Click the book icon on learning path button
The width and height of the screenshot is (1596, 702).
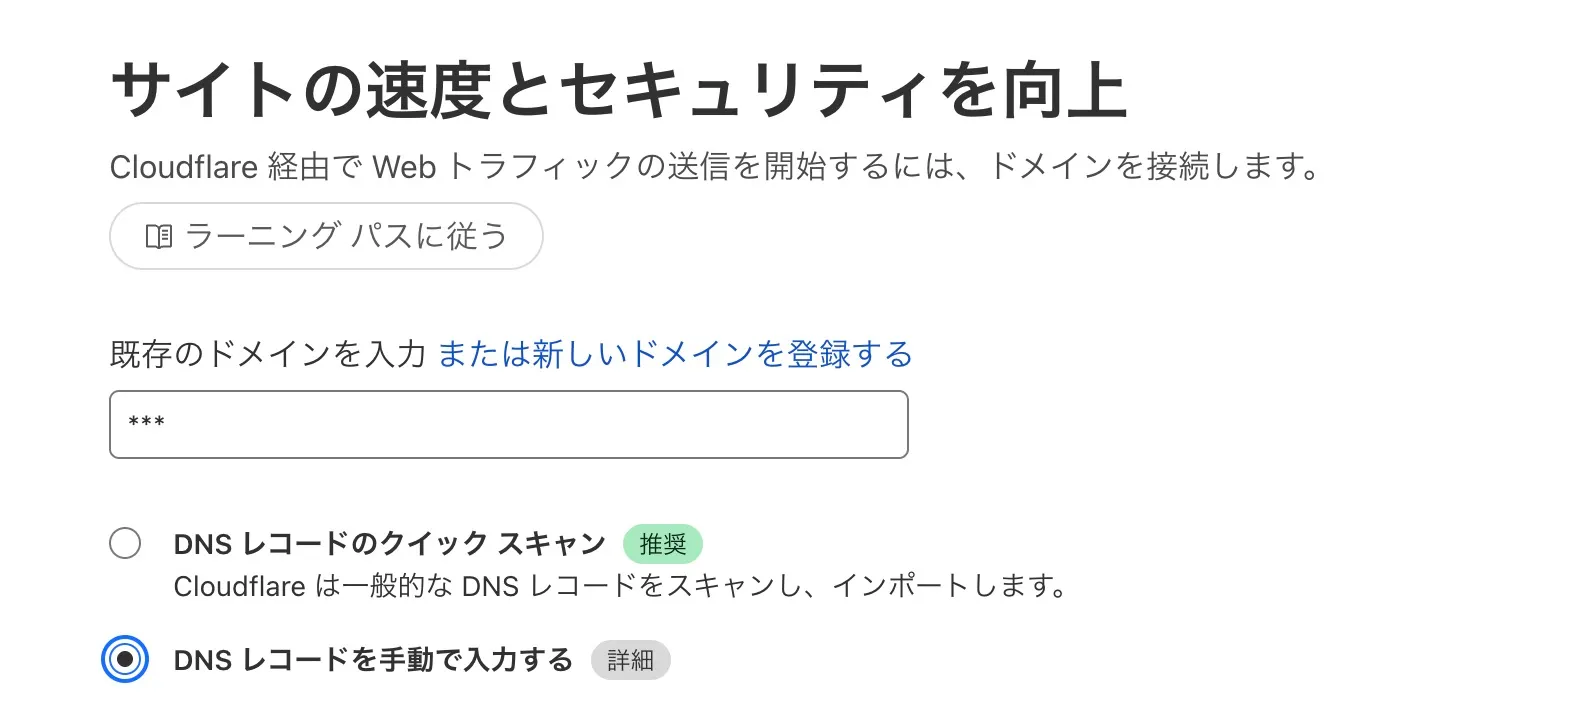(x=159, y=237)
